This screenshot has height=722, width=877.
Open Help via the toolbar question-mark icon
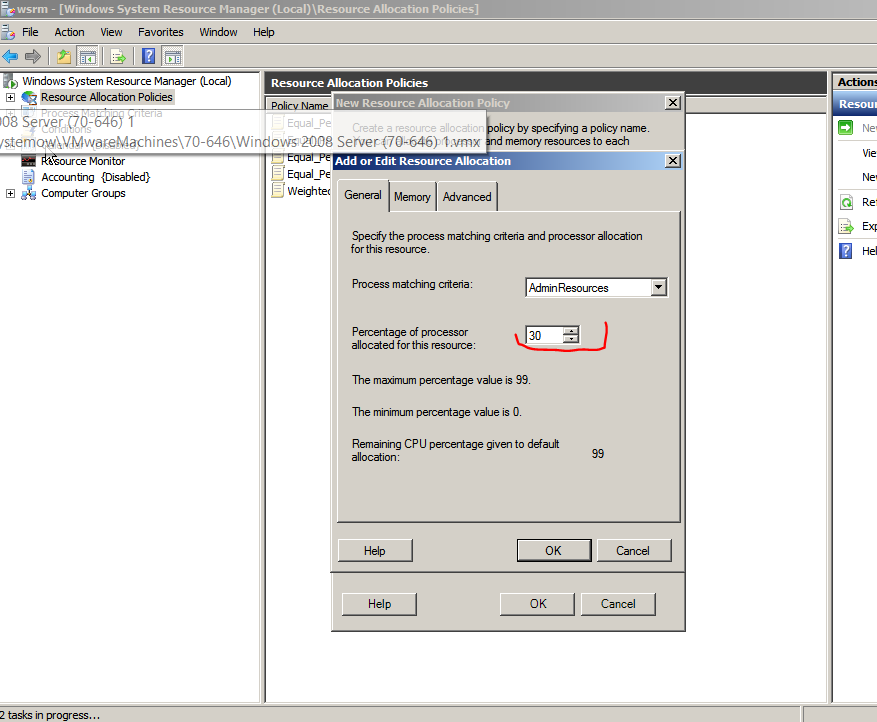(x=148, y=56)
